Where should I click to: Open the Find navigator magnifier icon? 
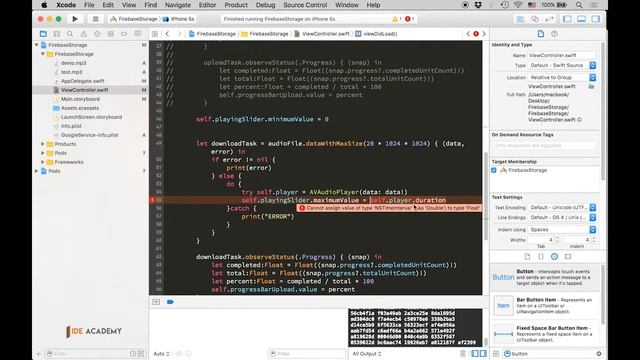(x=70, y=34)
